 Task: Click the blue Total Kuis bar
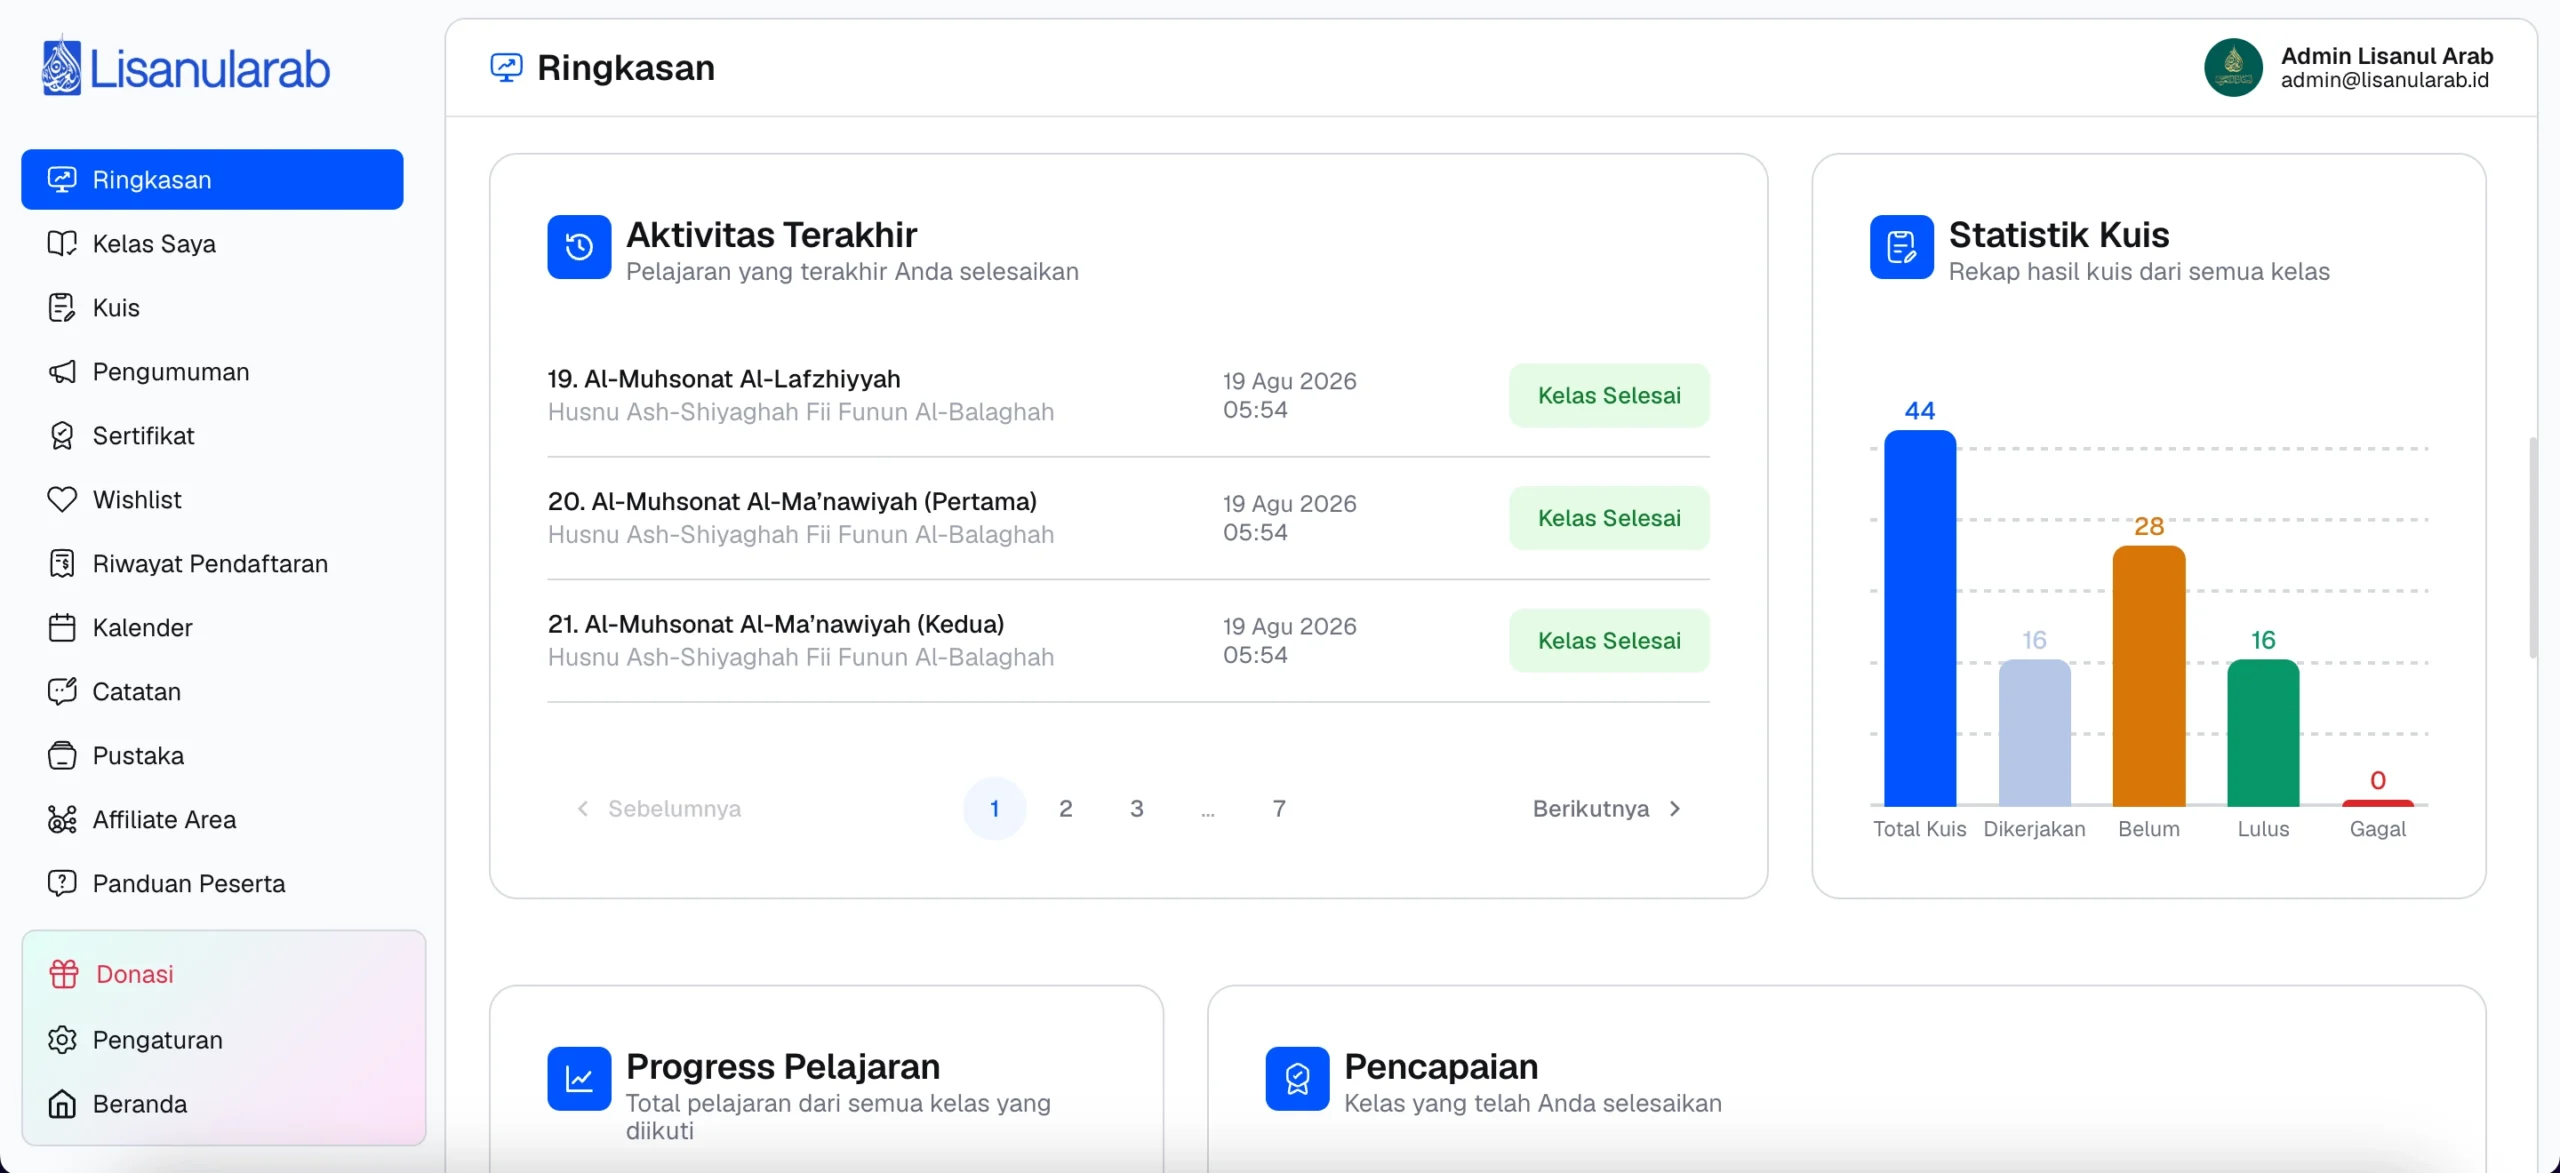coord(1919,618)
